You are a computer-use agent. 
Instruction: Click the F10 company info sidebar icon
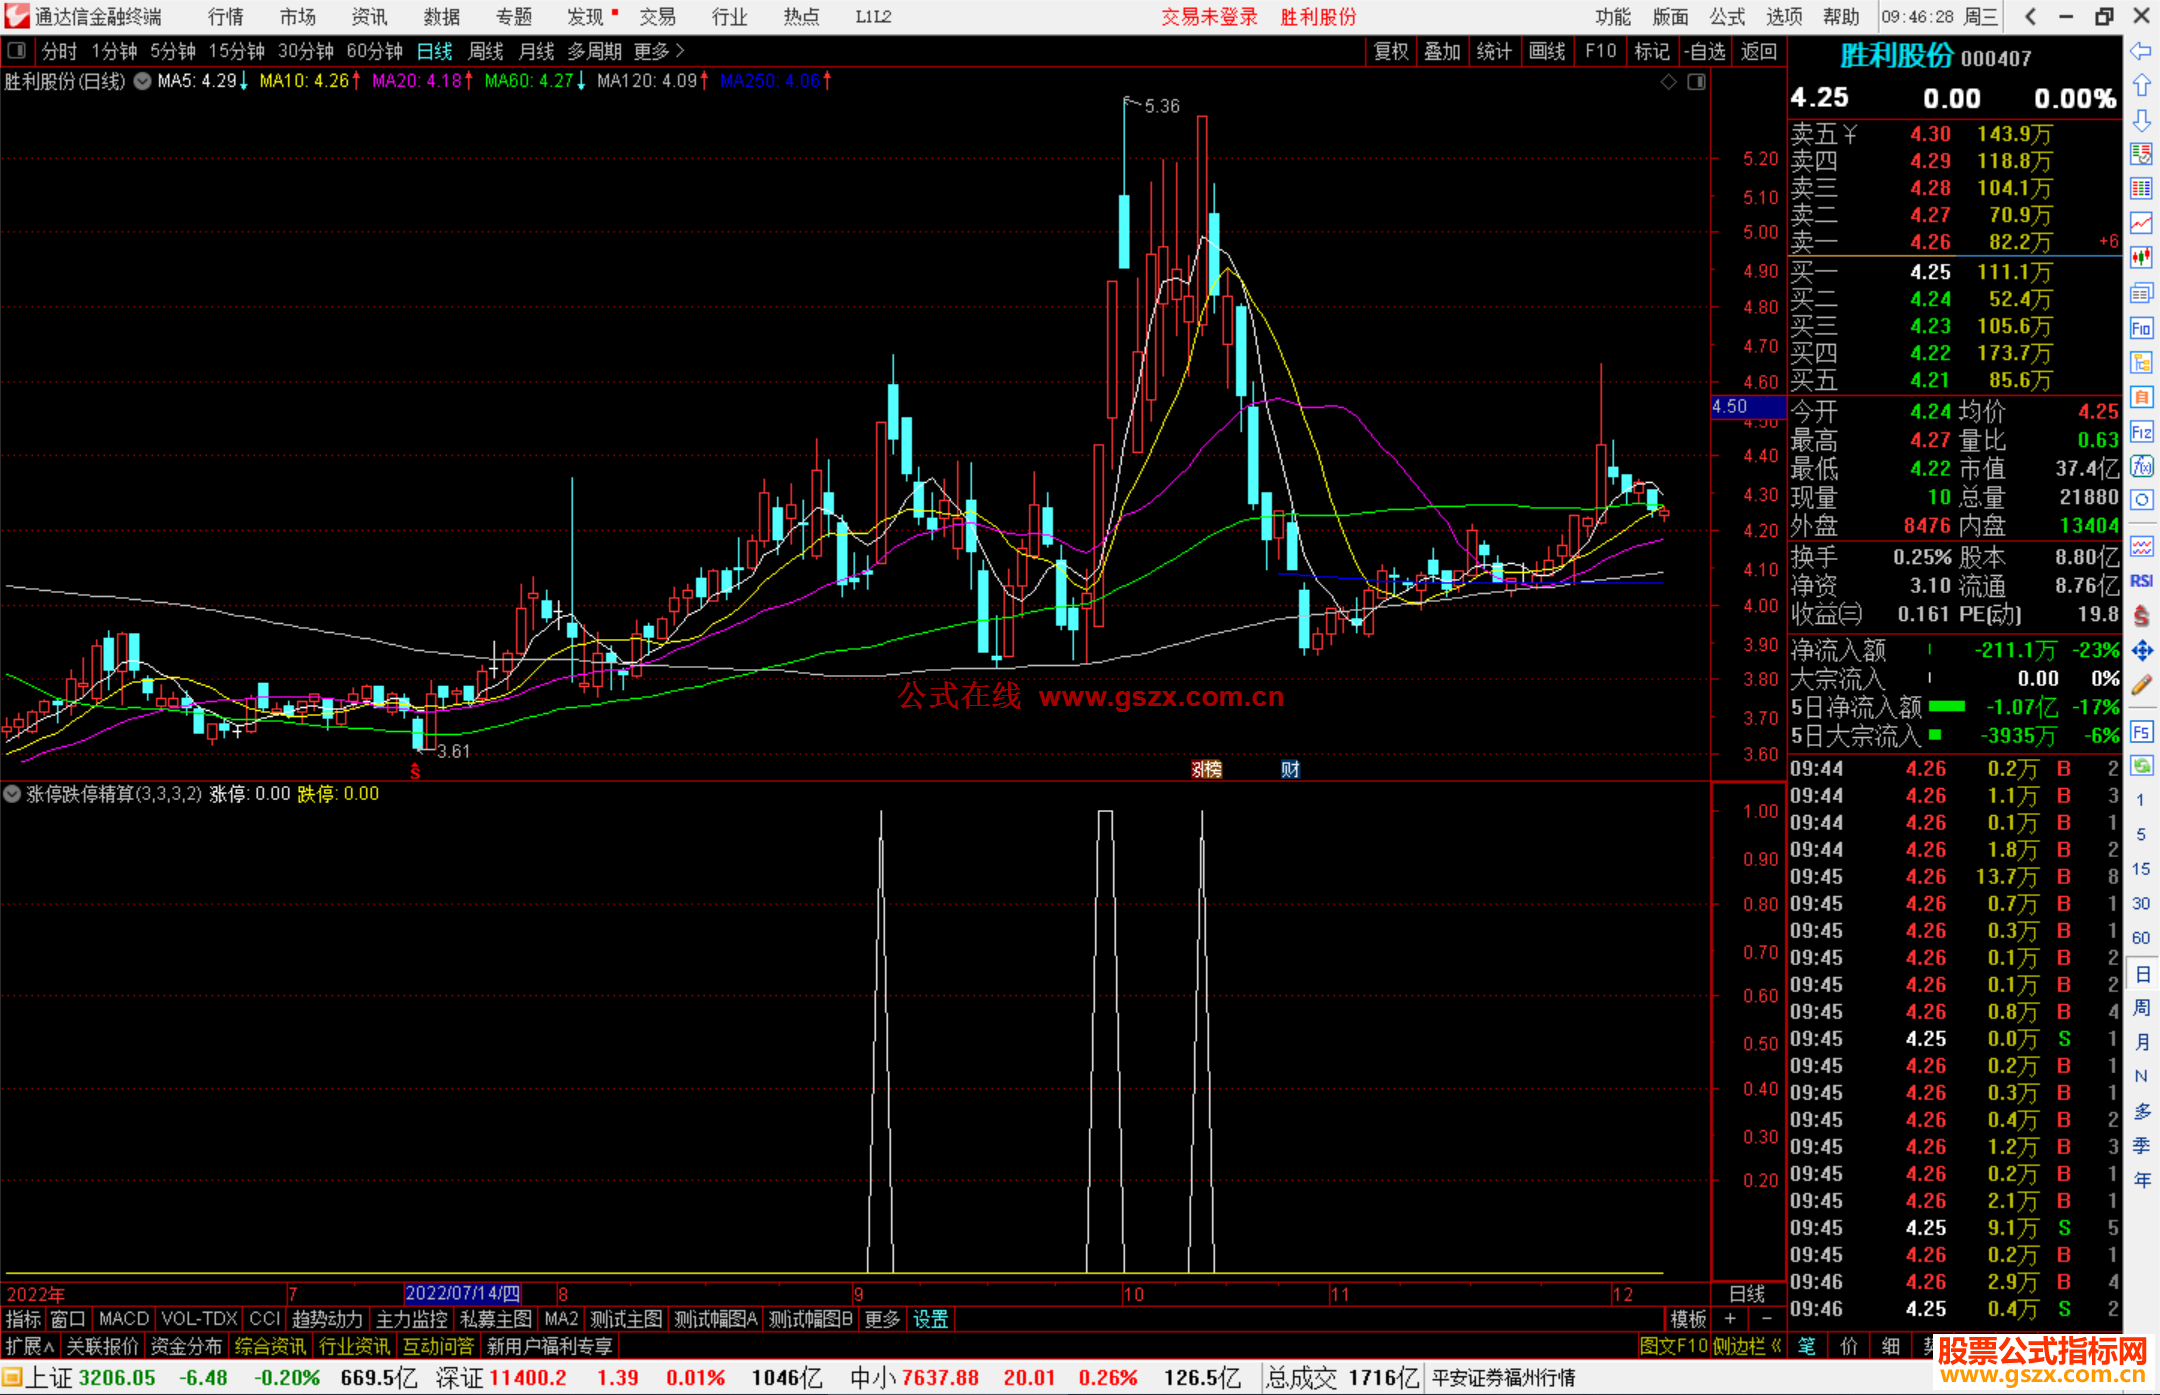[x=2141, y=329]
